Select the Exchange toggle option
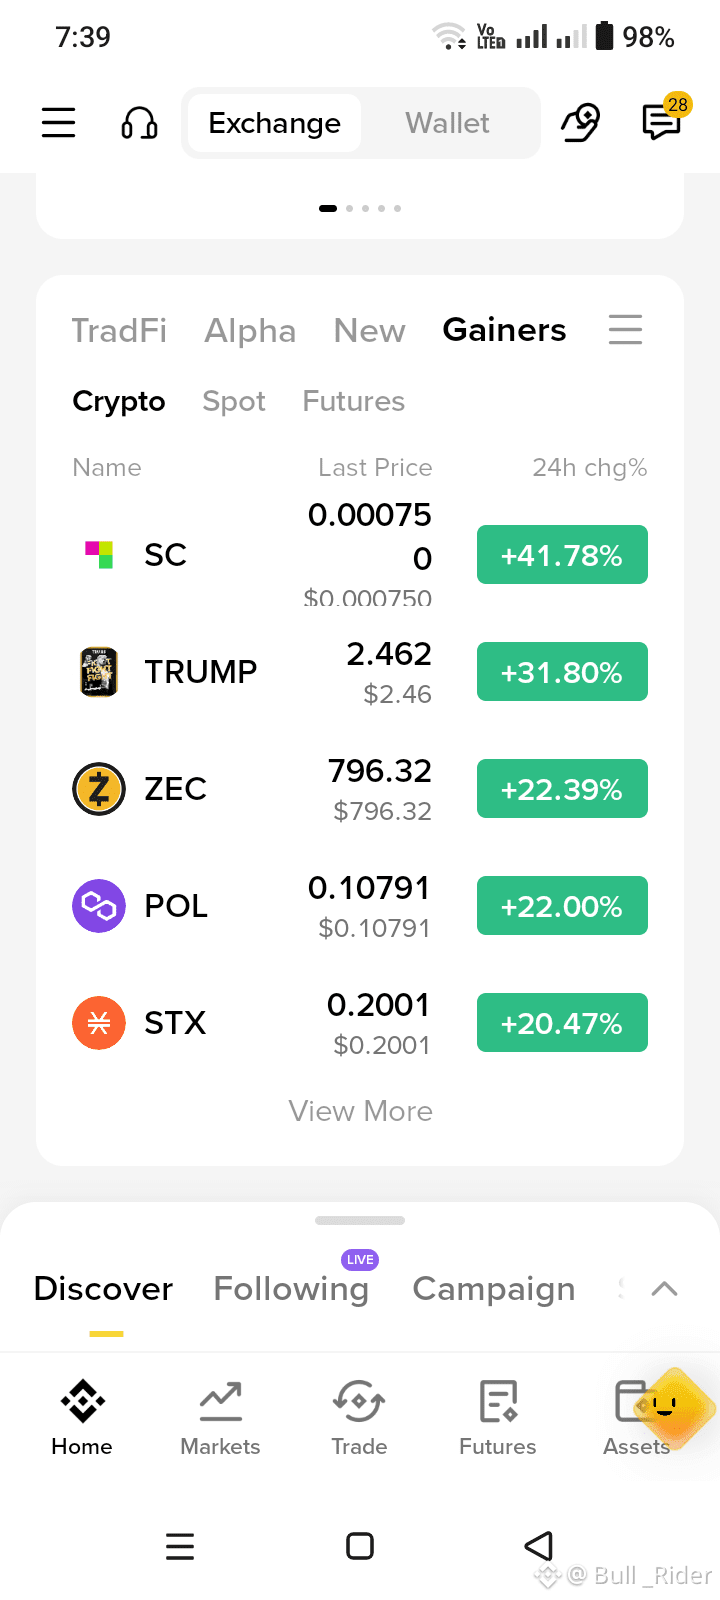This screenshot has width=720, height=1600. (274, 123)
